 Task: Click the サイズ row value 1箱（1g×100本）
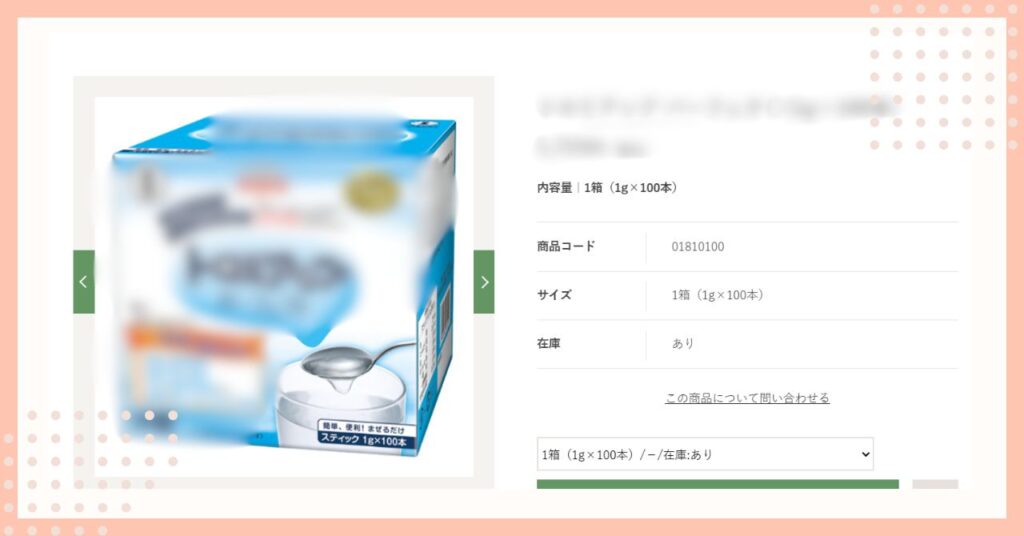click(718, 295)
